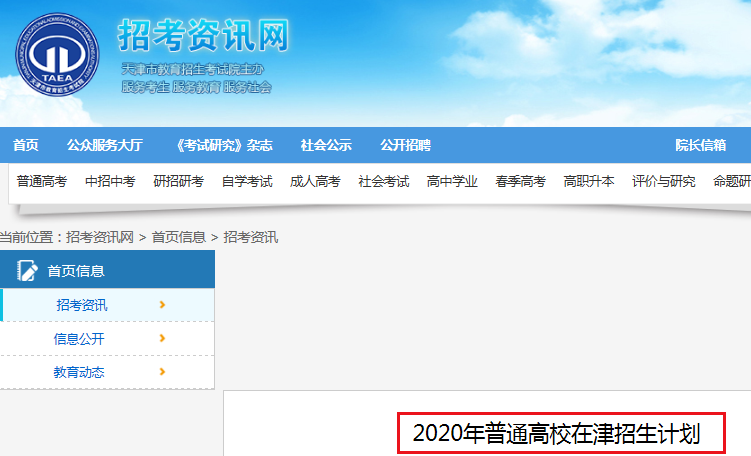Image resolution: width=751 pixels, height=456 pixels.
Task: Select 春季高考 sub-navigation tab
Action: pos(521,182)
